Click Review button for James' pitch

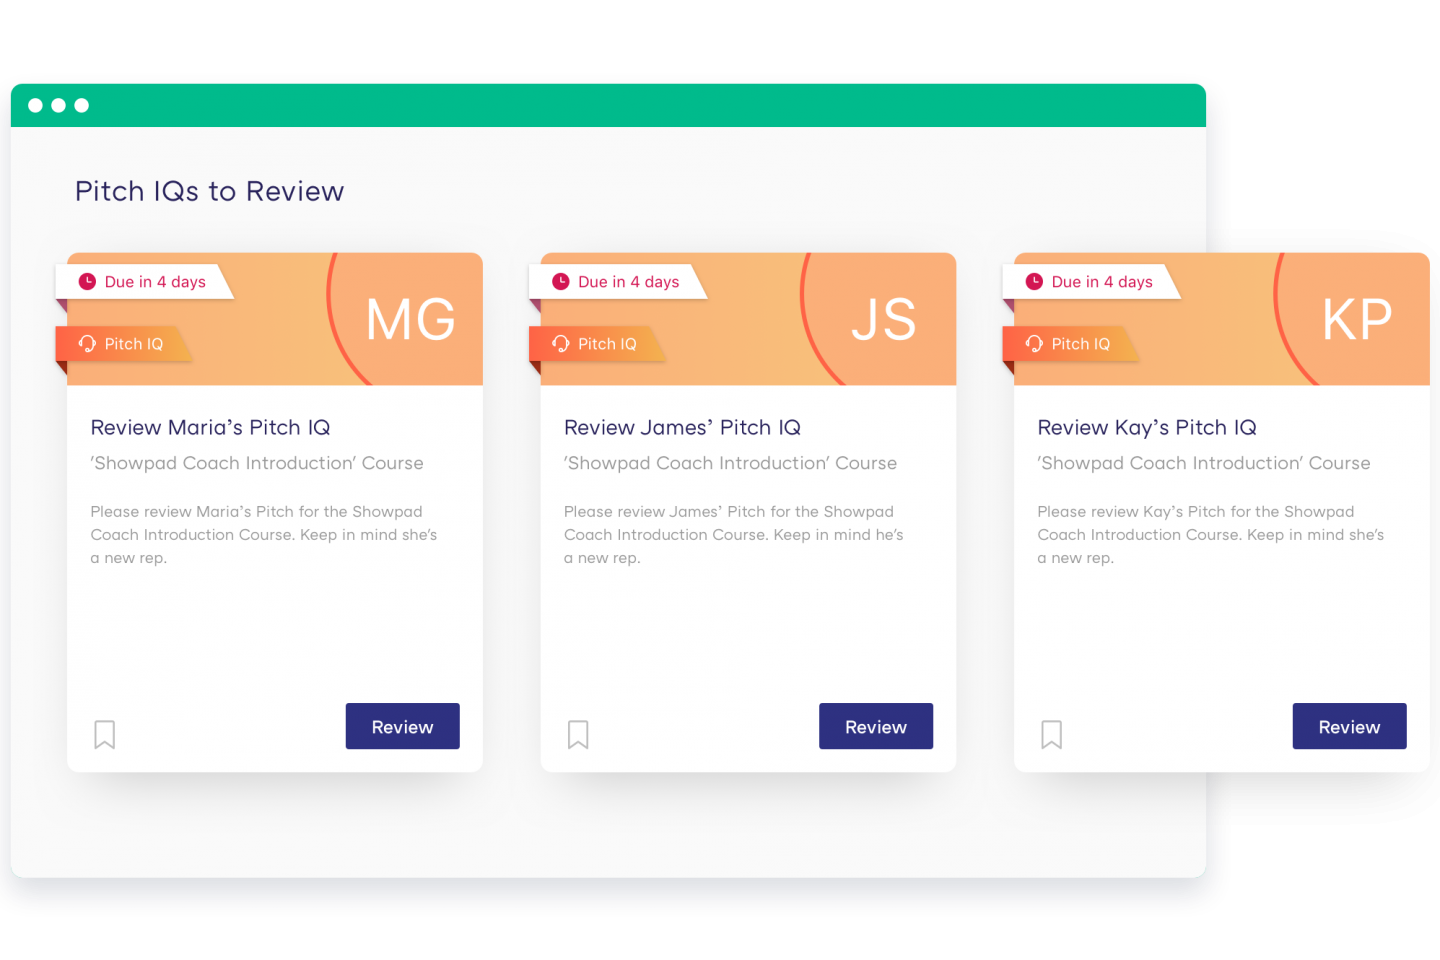coord(876,726)
